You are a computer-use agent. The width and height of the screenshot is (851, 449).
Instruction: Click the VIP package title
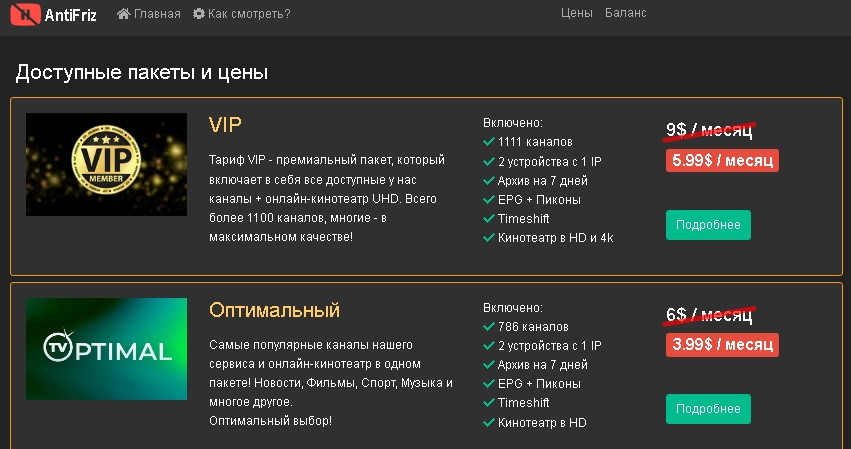(226, 125)
